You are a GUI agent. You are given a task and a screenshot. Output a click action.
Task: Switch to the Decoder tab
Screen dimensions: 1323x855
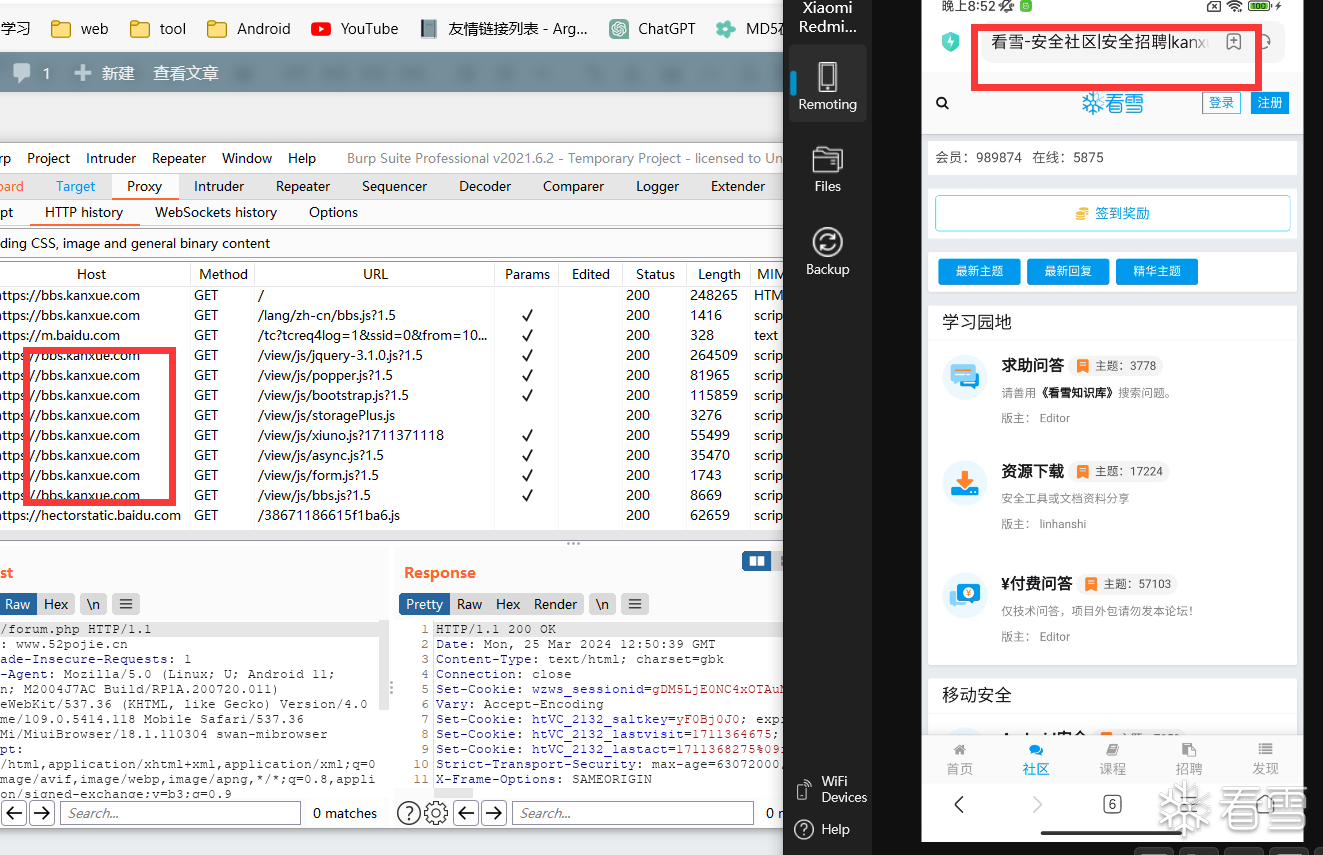point(485,186)
